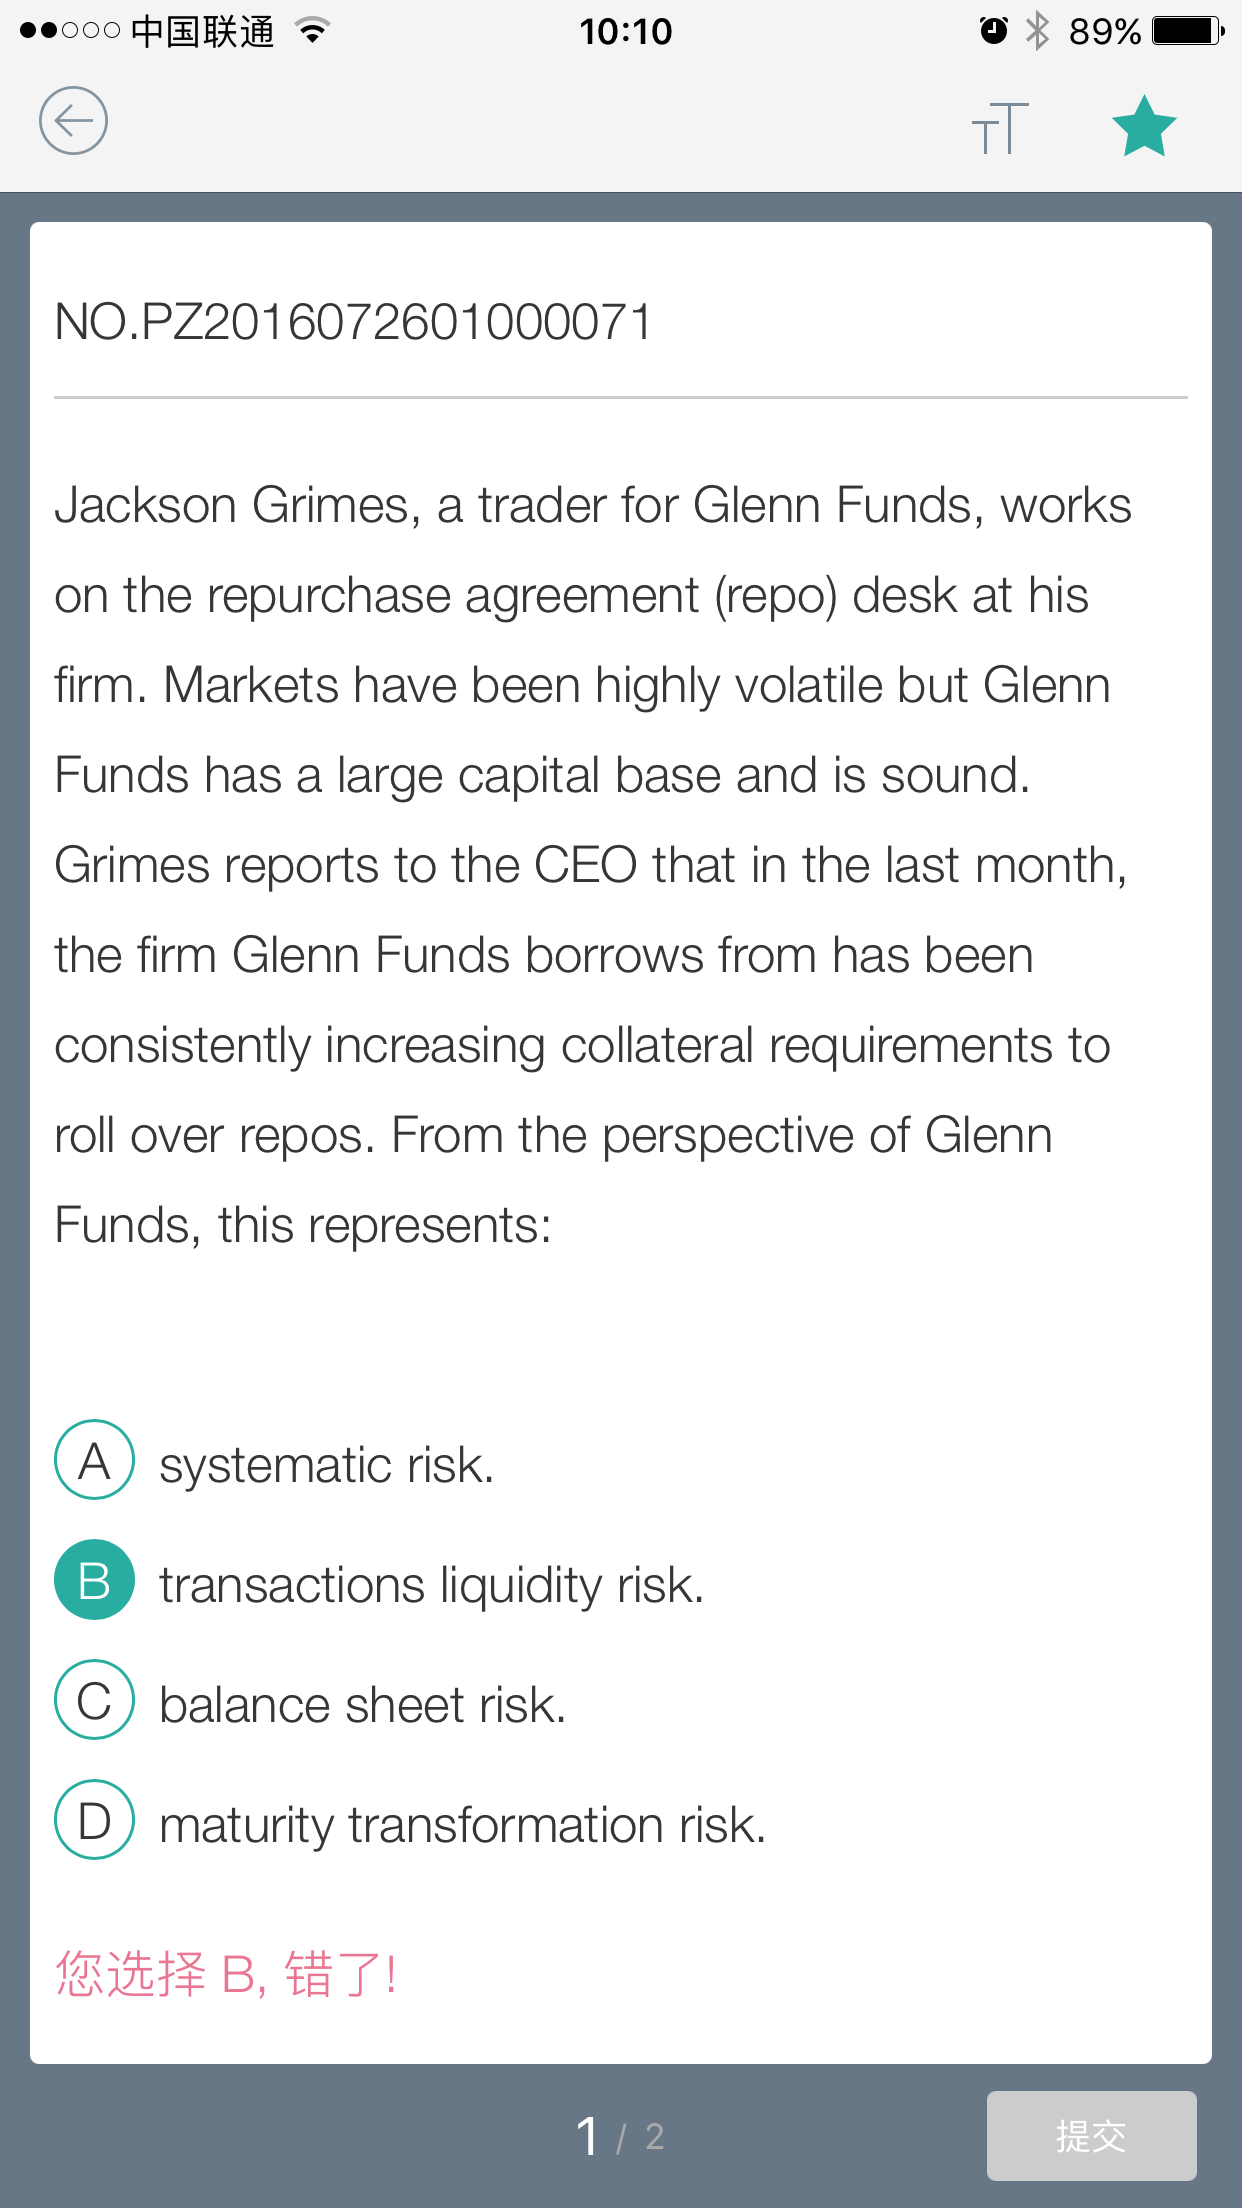Choose answer text systematic risk
The image size is (1242, 2208).
point(327,1466)
